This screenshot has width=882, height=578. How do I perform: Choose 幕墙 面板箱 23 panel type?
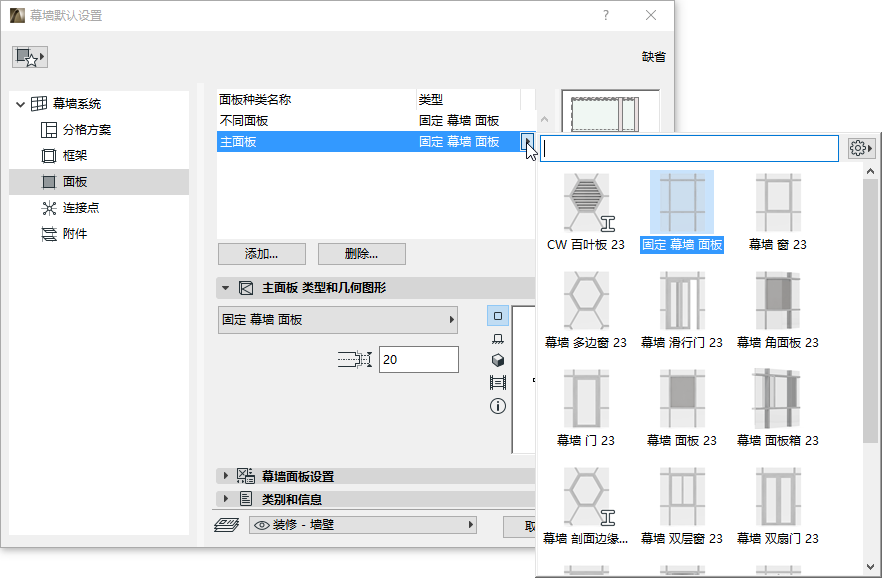(778, 408)
